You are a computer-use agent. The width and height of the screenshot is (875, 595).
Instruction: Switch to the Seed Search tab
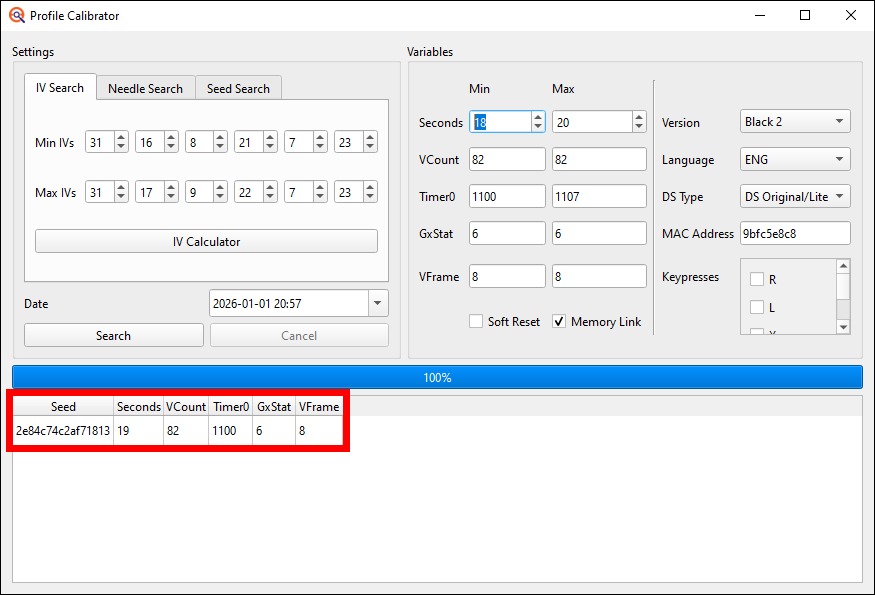click(x=238, y=88)
